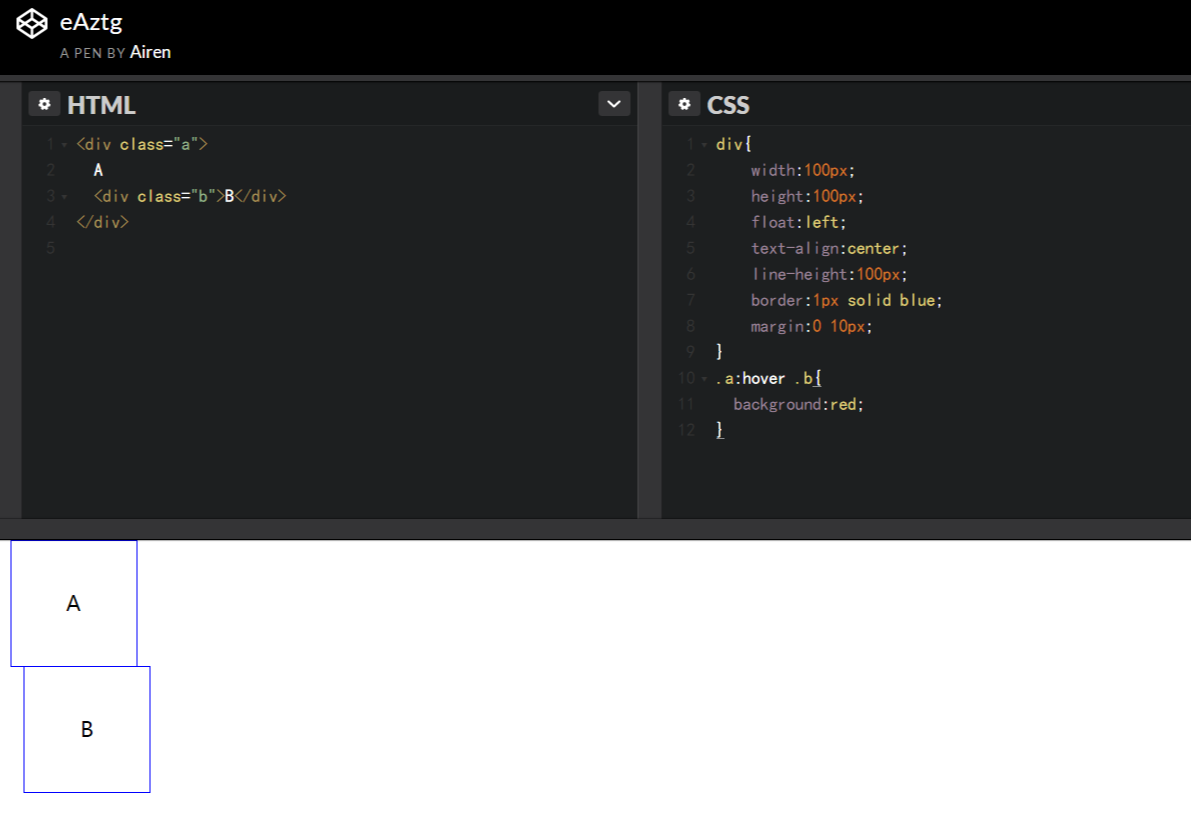
Task: Open the HTML panel settings gear
Action: click(43, 103)
